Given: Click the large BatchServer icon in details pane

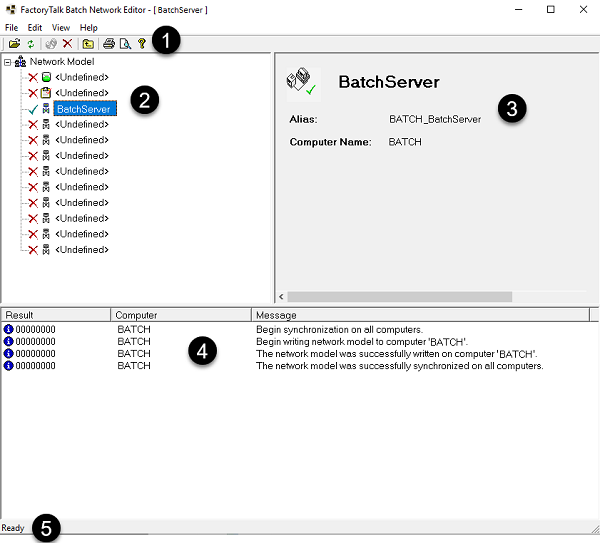Looking at the screenshot, I should tap(302, 82).
